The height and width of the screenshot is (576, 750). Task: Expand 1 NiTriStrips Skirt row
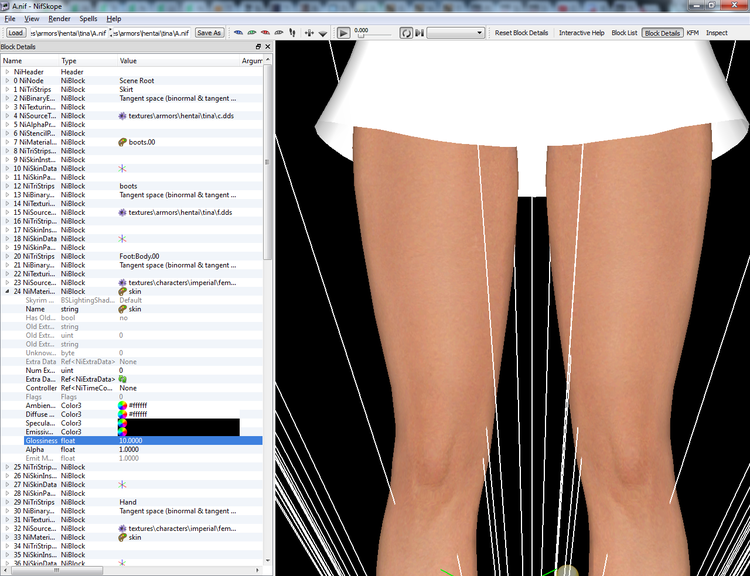(x=7, y=89)
